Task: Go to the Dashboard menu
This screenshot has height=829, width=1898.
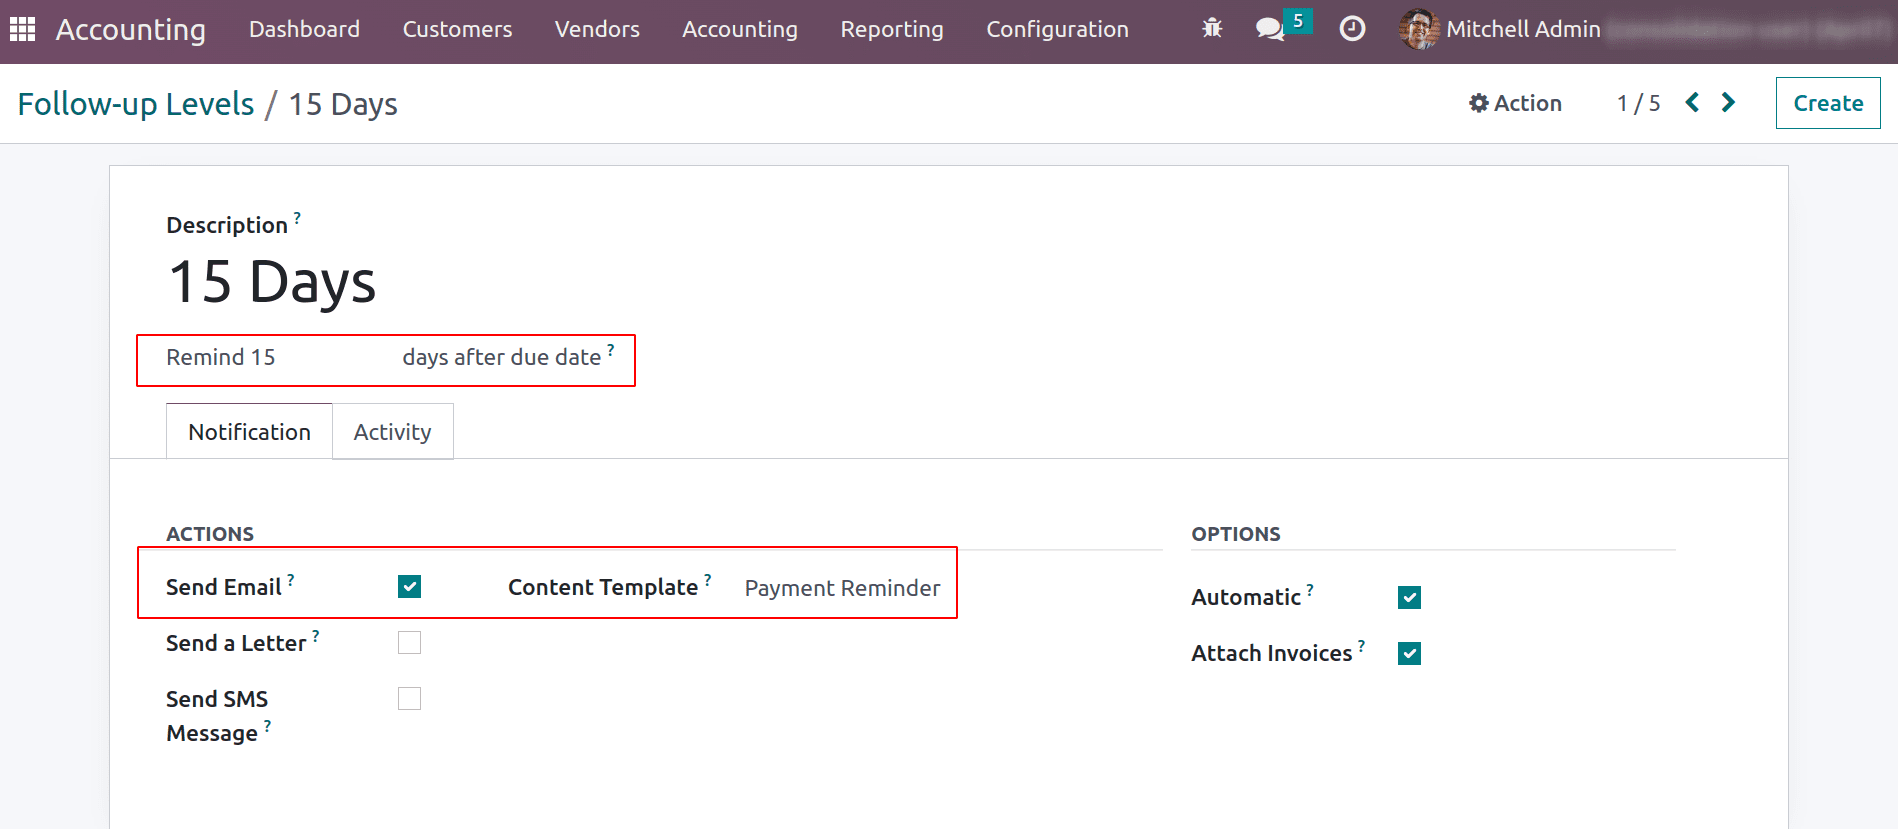Action: pos(304,29)
